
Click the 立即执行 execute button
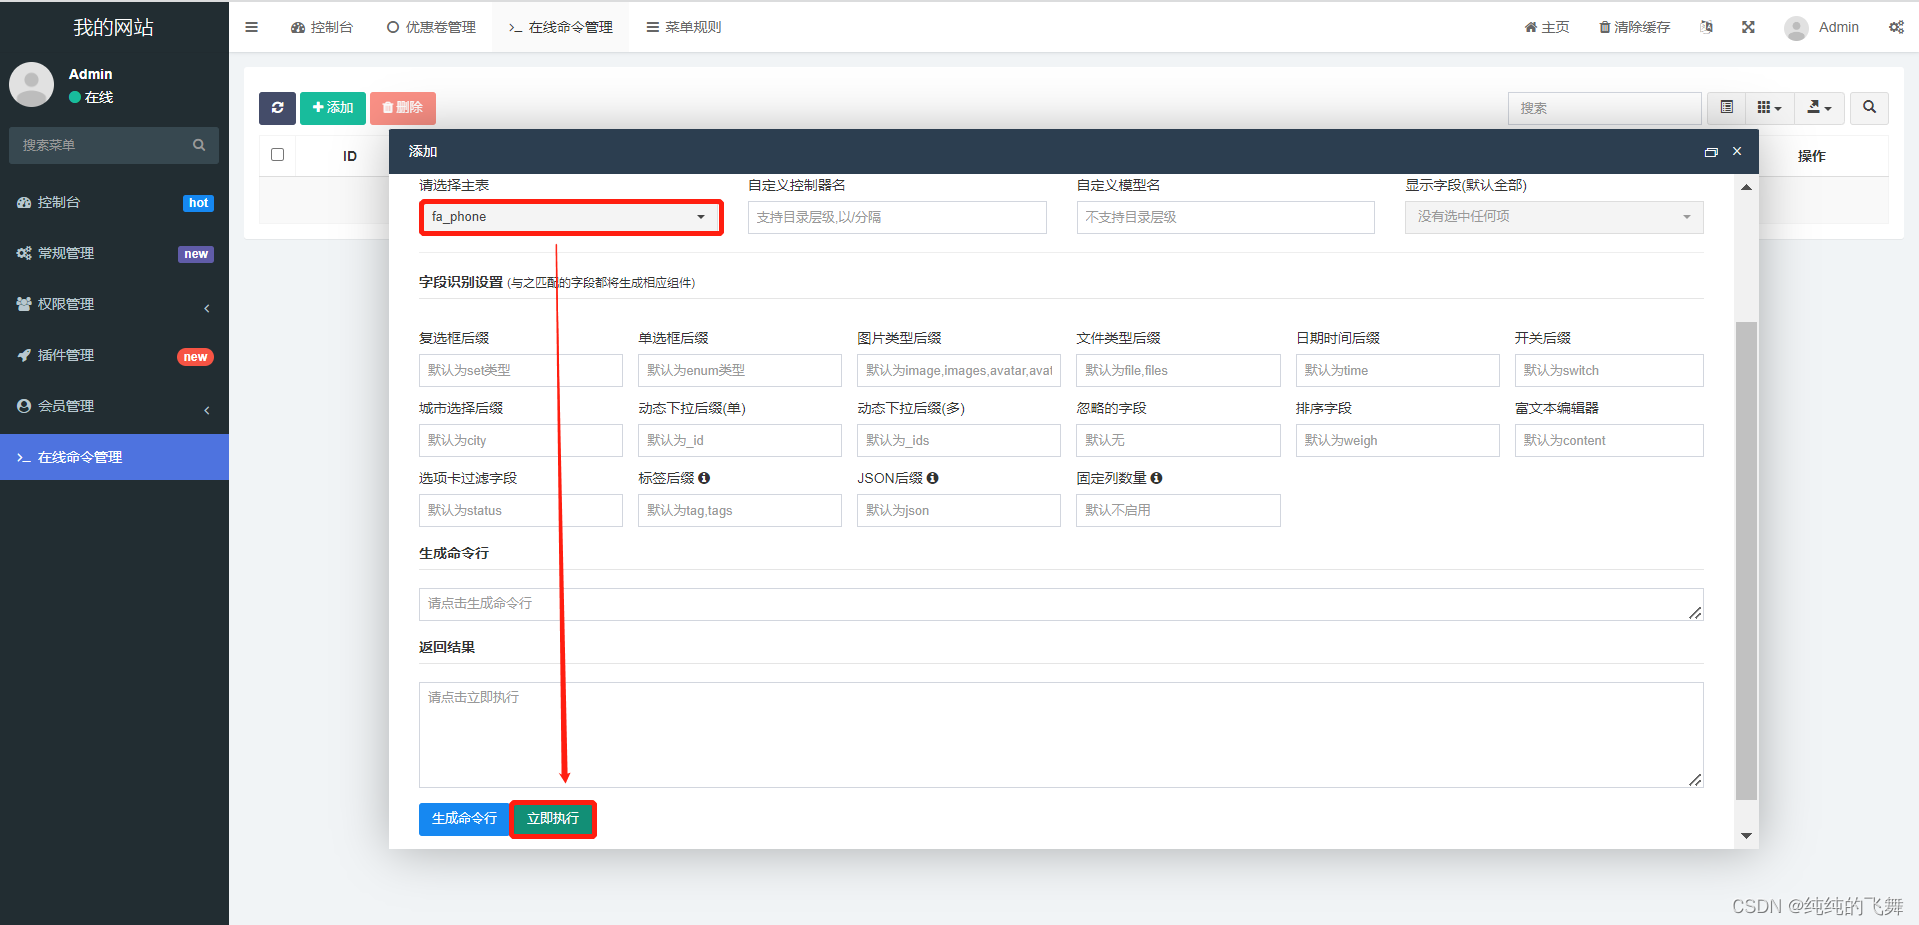[552, 818]
